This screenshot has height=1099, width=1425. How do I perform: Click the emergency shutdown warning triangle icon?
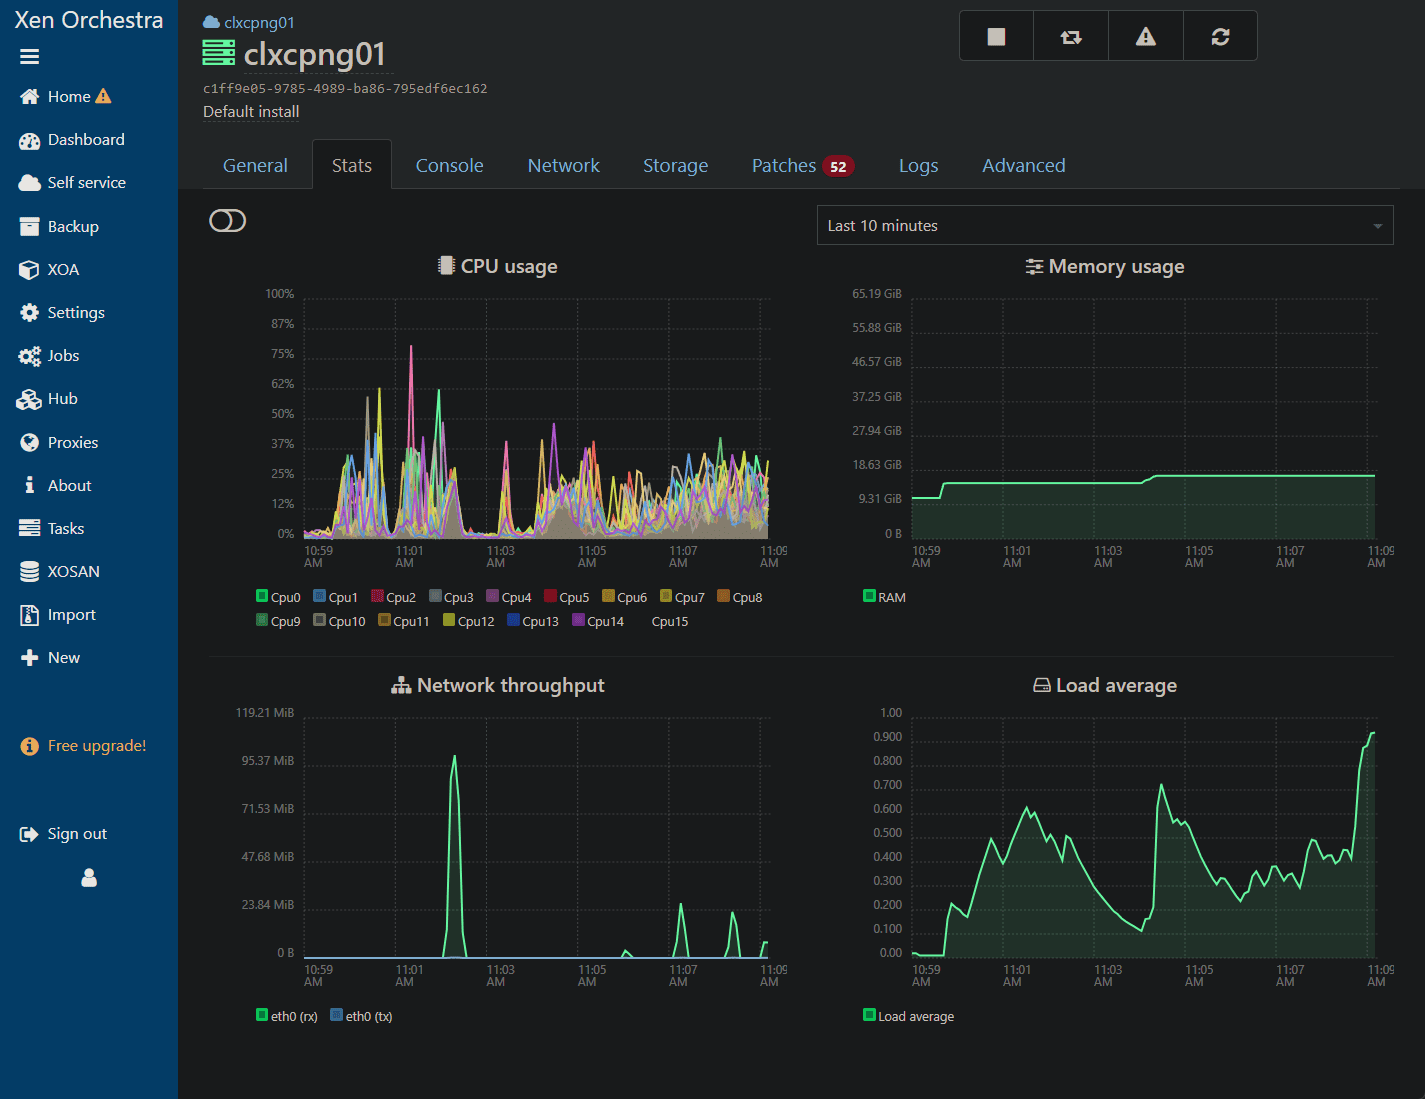(x=1146, y=37)
